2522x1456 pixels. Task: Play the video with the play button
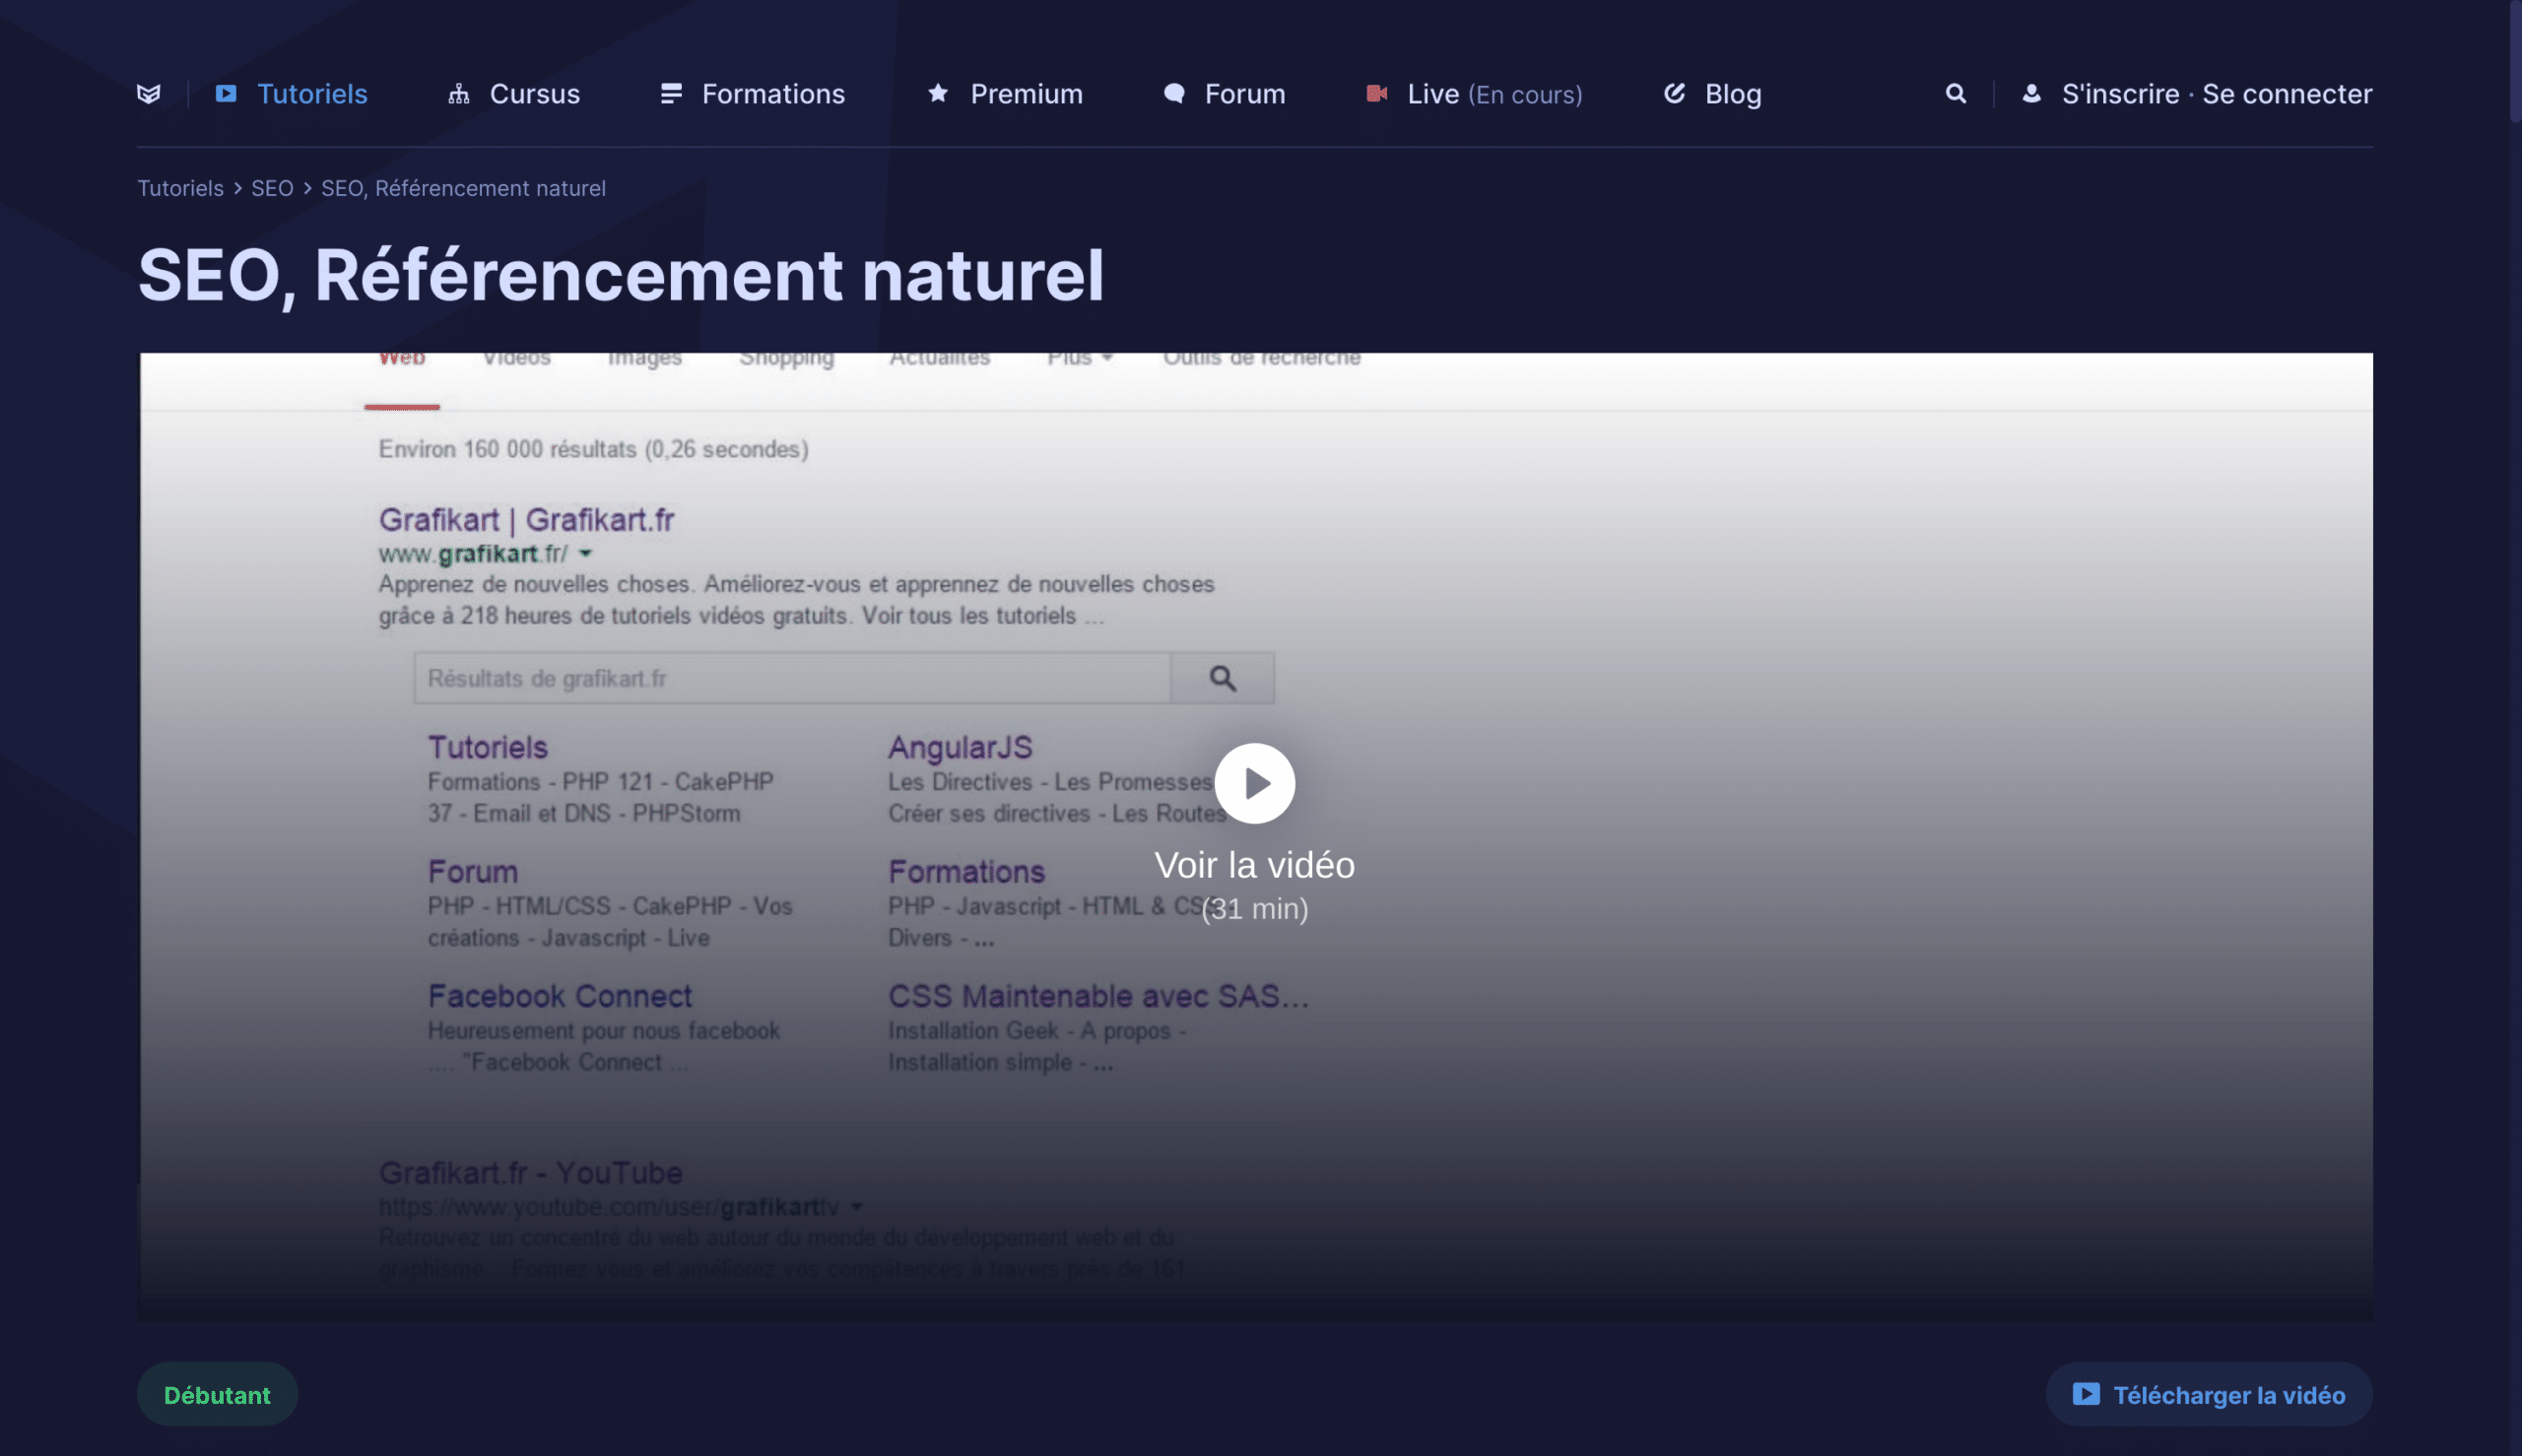(1254, 783)
